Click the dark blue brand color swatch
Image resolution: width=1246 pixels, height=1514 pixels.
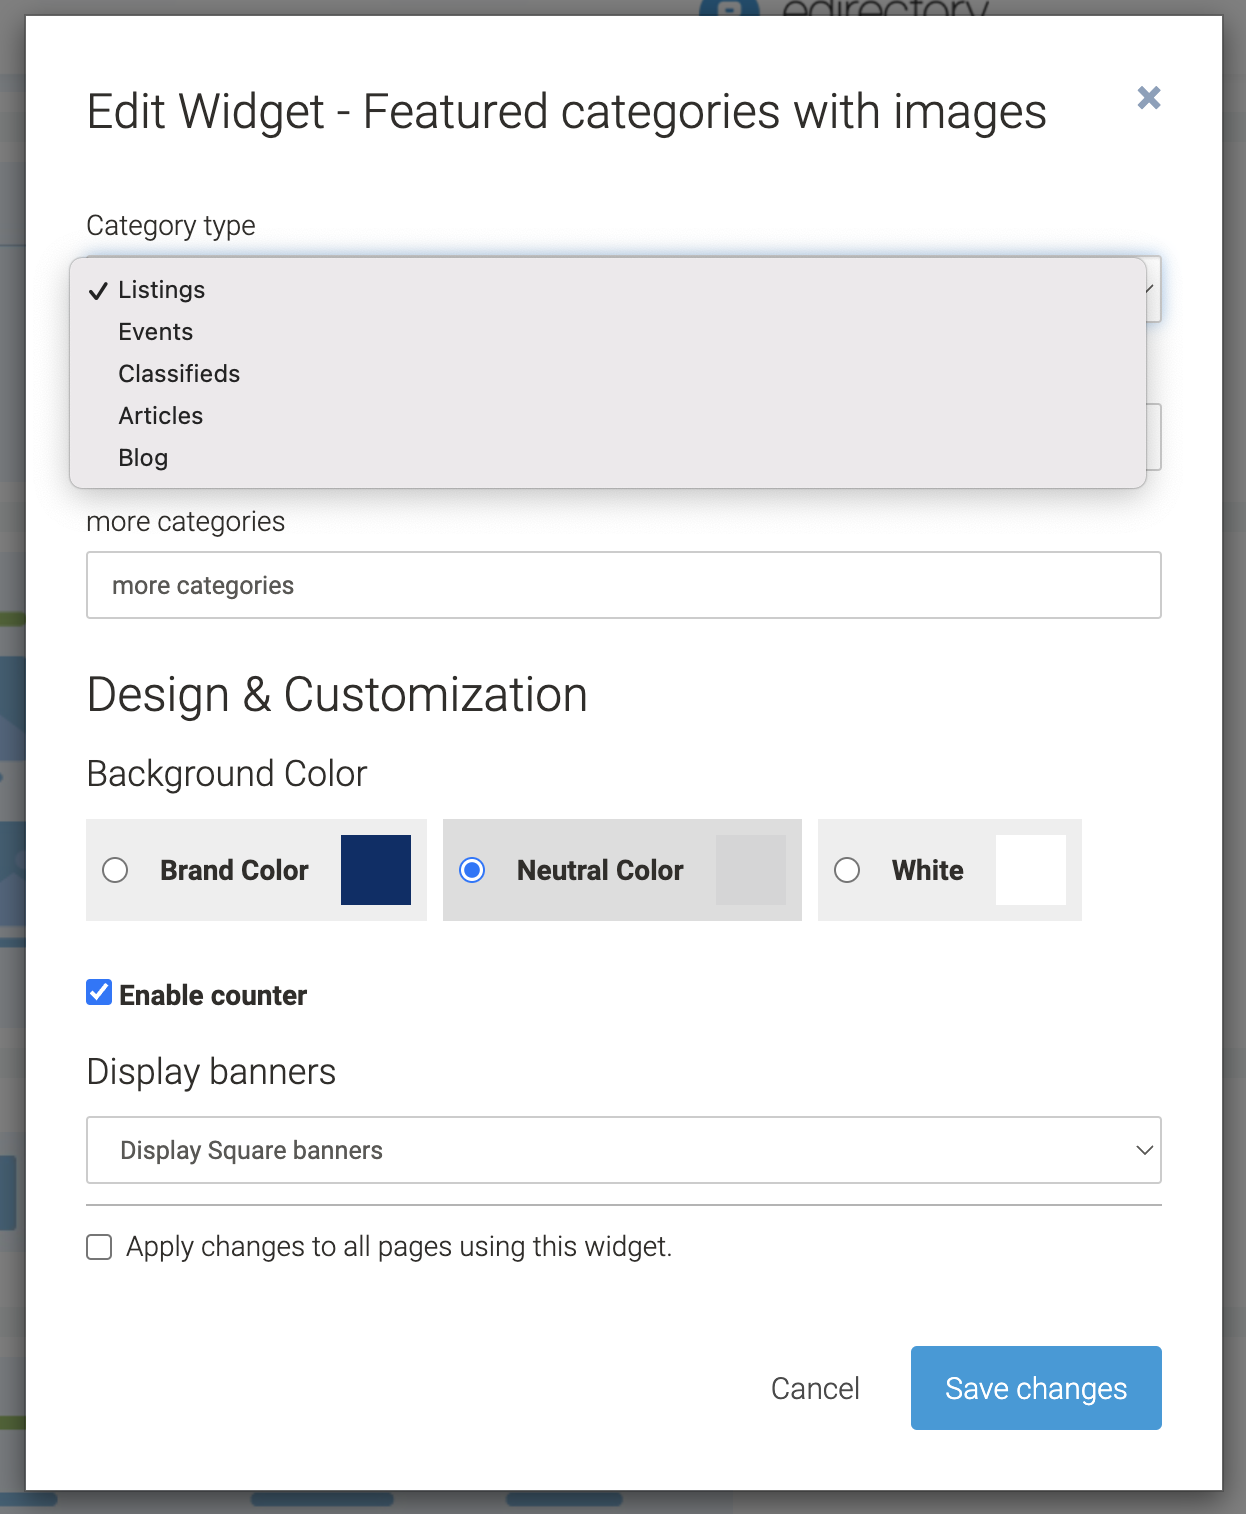tap(375, 870)
